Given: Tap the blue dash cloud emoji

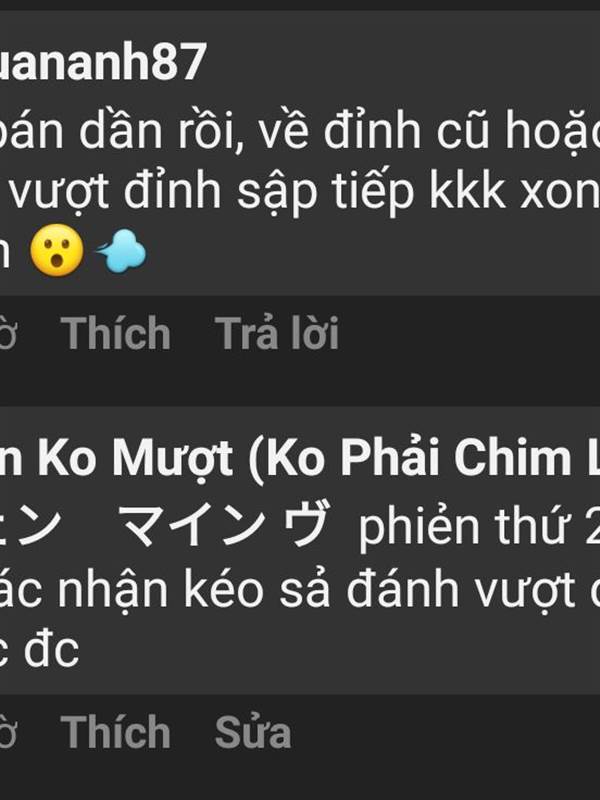Looking at the screenshot, I should coord(121,251).
